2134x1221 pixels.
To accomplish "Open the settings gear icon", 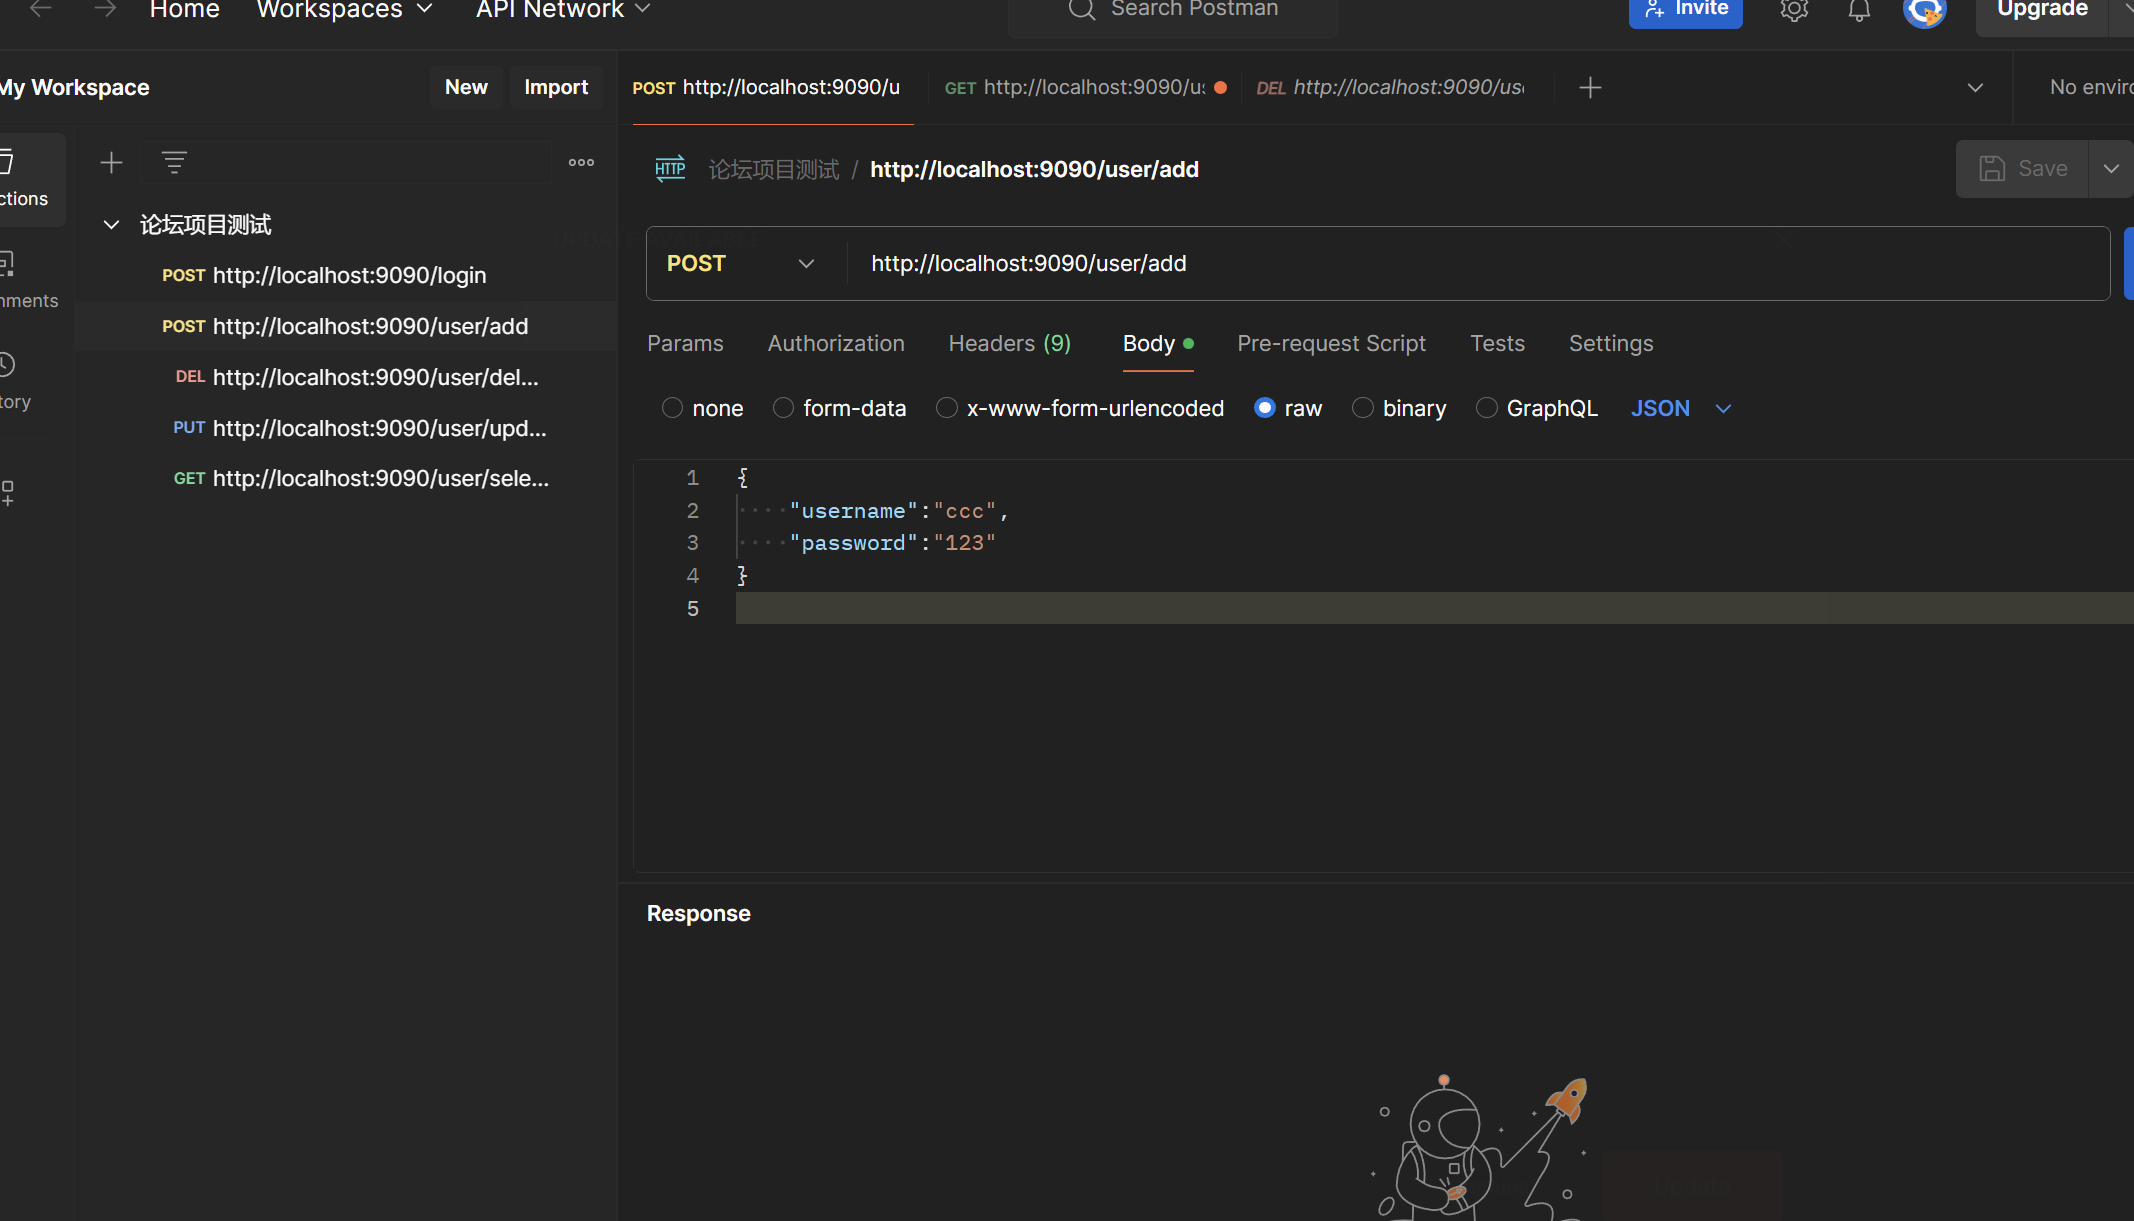I will point(1794,10).
